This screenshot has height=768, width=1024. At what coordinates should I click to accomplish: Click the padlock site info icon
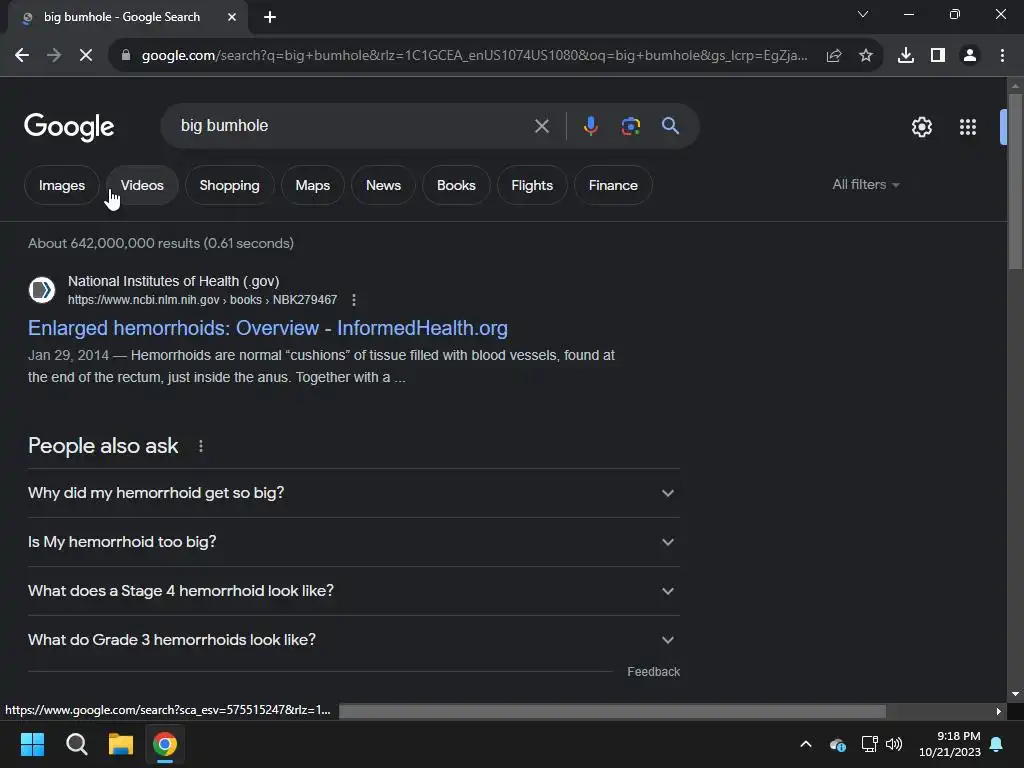[x=126, y=56]
